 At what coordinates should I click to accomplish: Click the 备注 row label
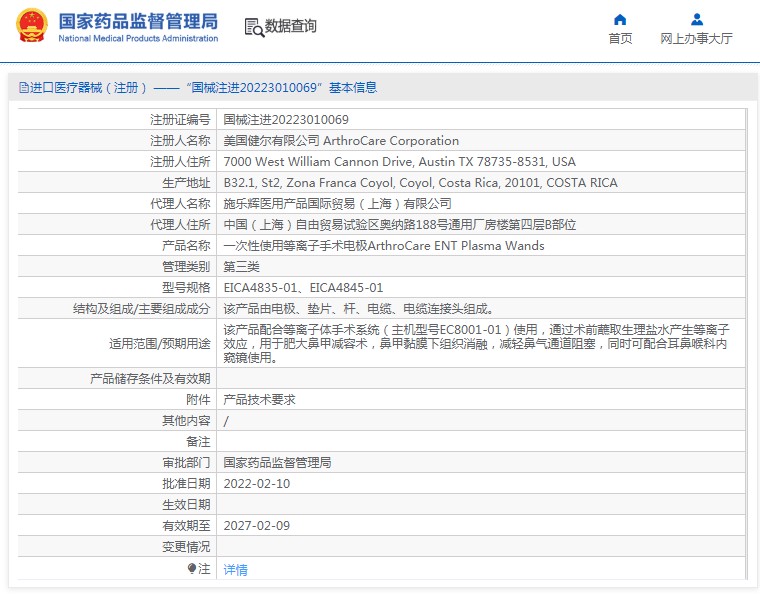tap(198, 442)
